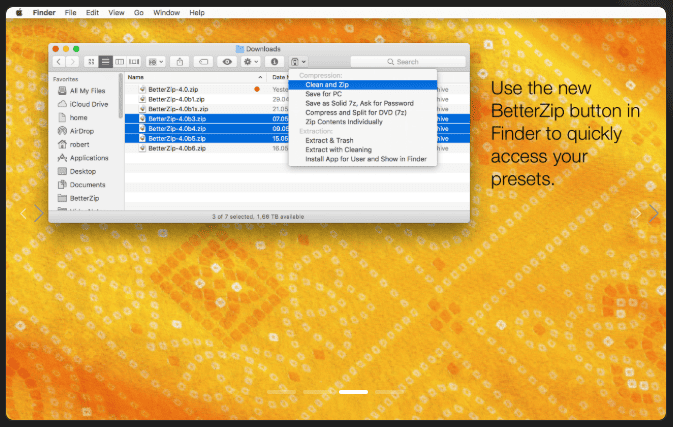Screen dimensions: 673x427
Task: Open robert folder in sidebar
Action: coord(73,145)
